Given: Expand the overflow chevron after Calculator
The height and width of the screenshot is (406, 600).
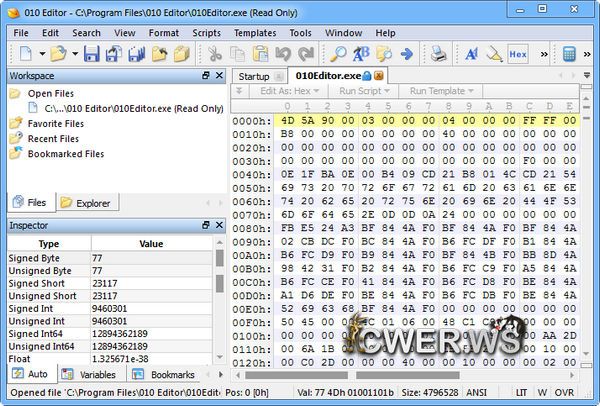Looking at the screenshot, I should pos(587,54).
